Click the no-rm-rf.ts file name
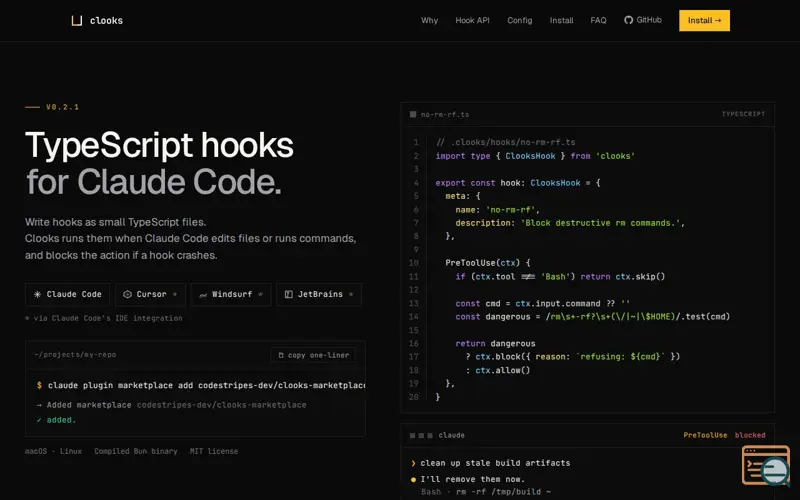 click(445, 114)
